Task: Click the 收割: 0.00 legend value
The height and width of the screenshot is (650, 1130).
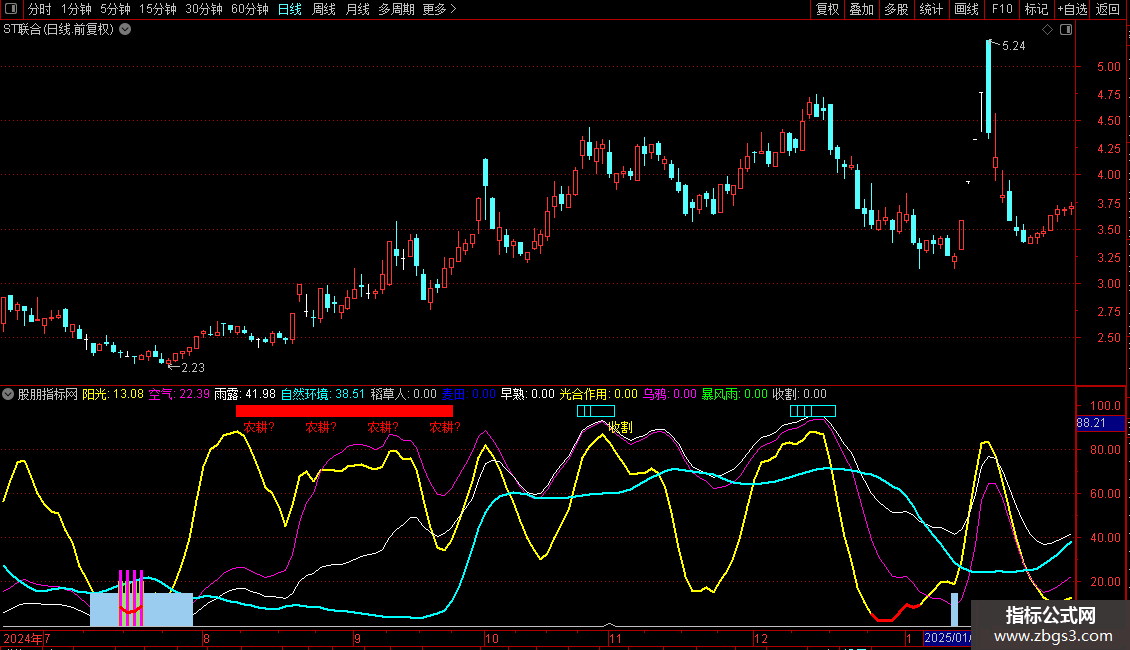Action: click(x=799, y=394)
